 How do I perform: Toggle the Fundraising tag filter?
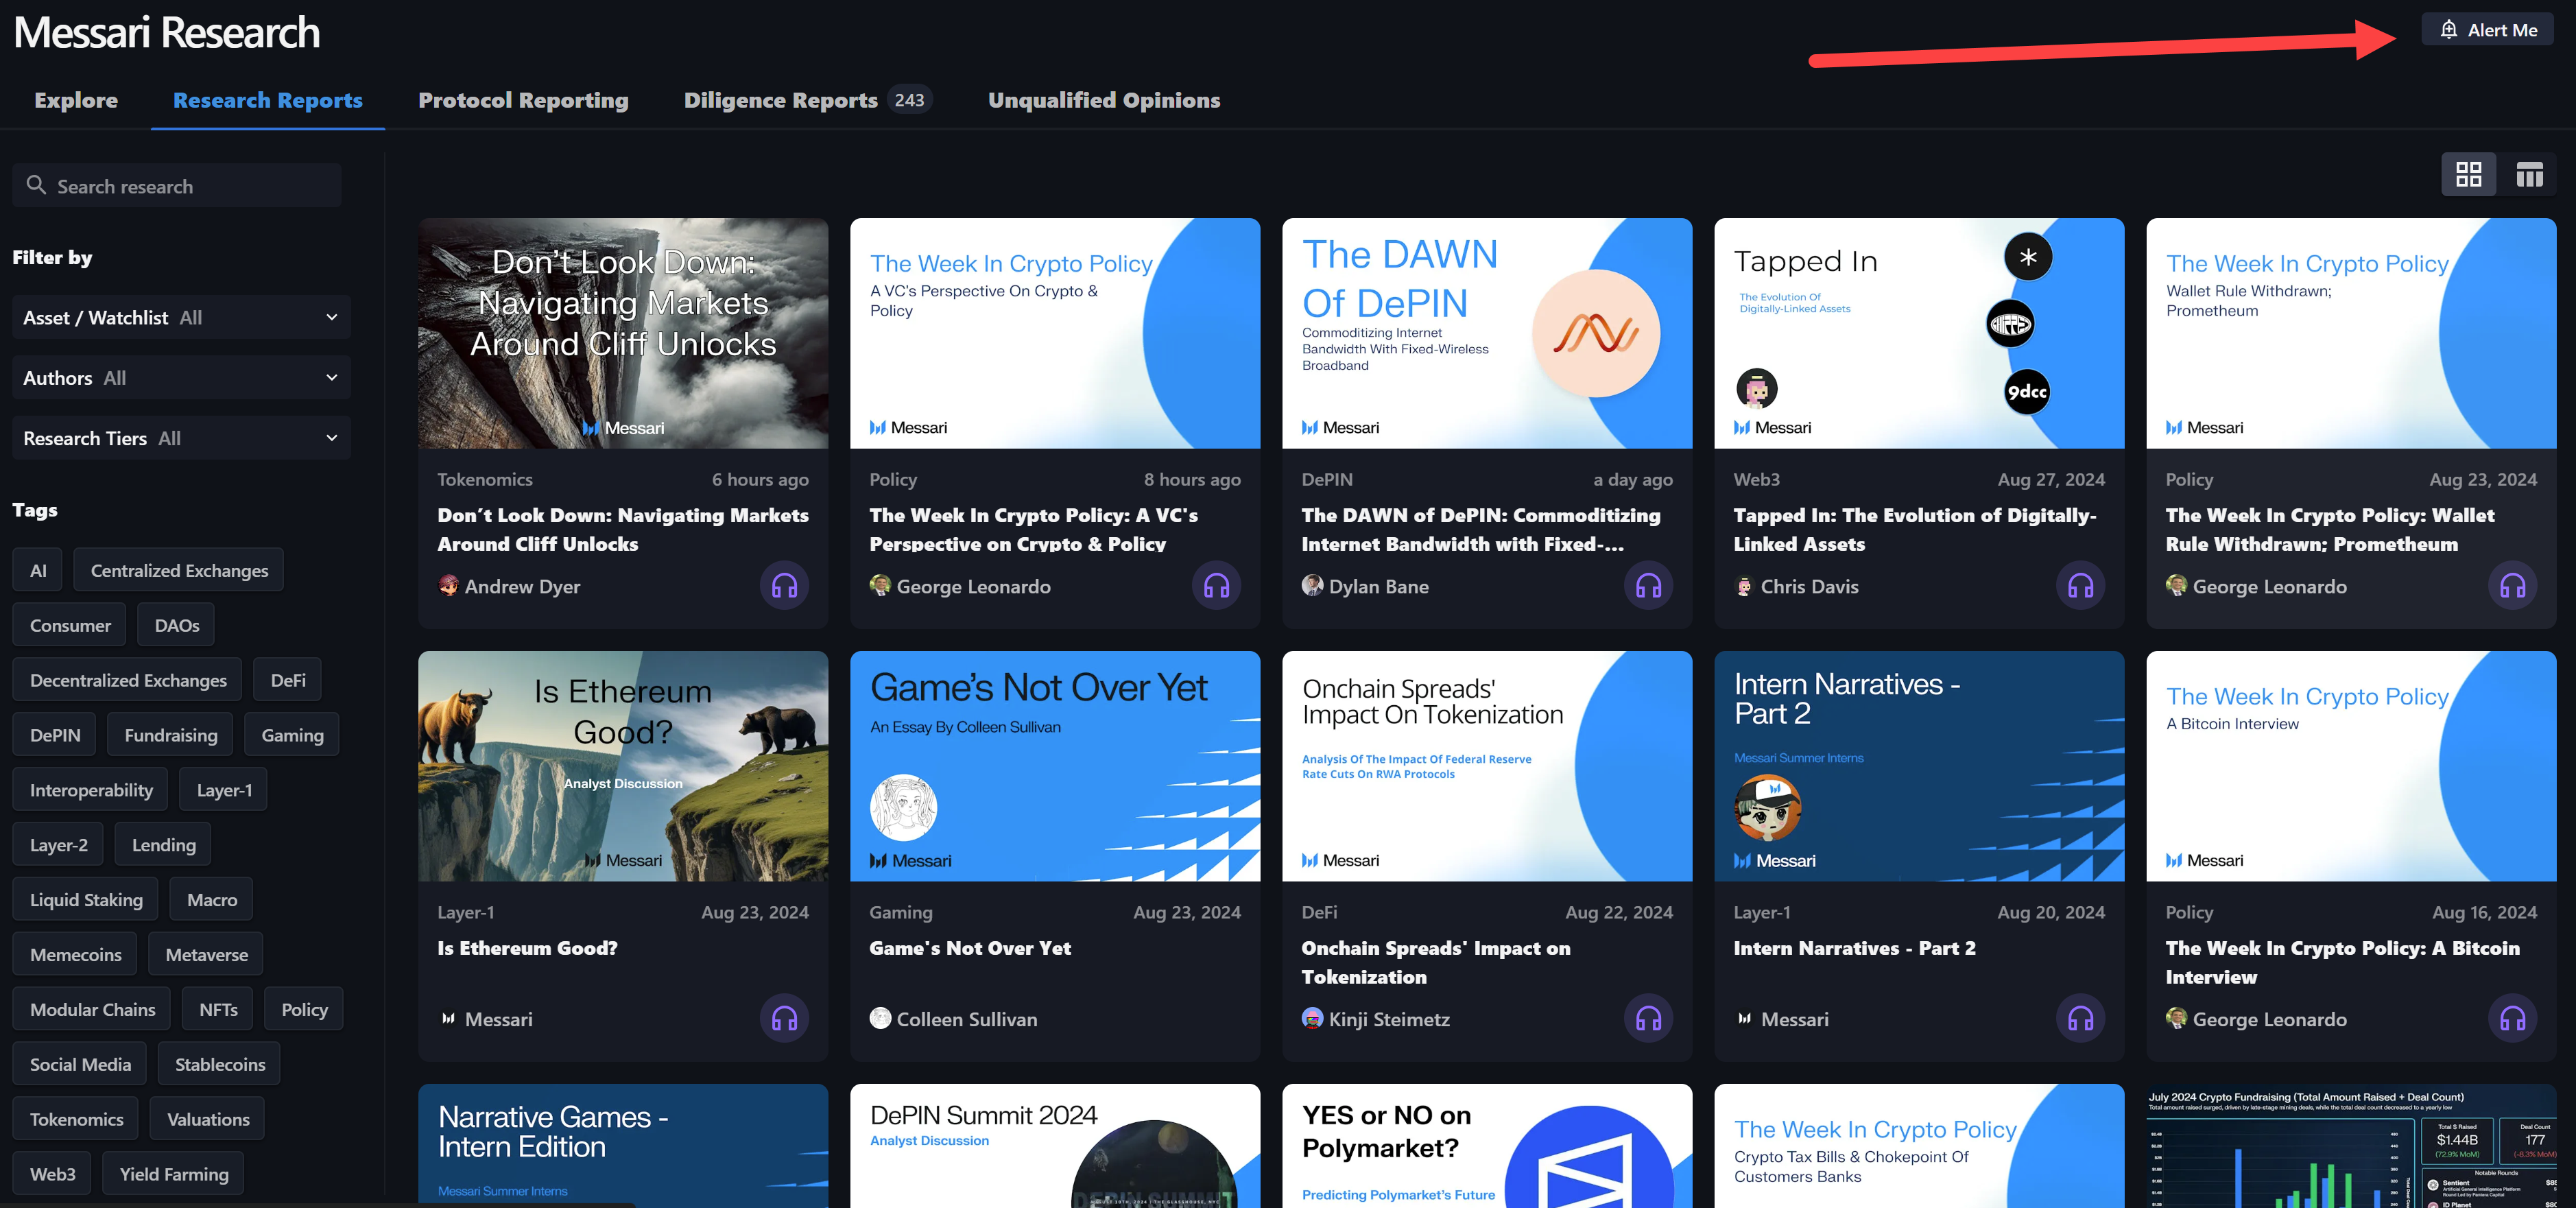[170, 735]
